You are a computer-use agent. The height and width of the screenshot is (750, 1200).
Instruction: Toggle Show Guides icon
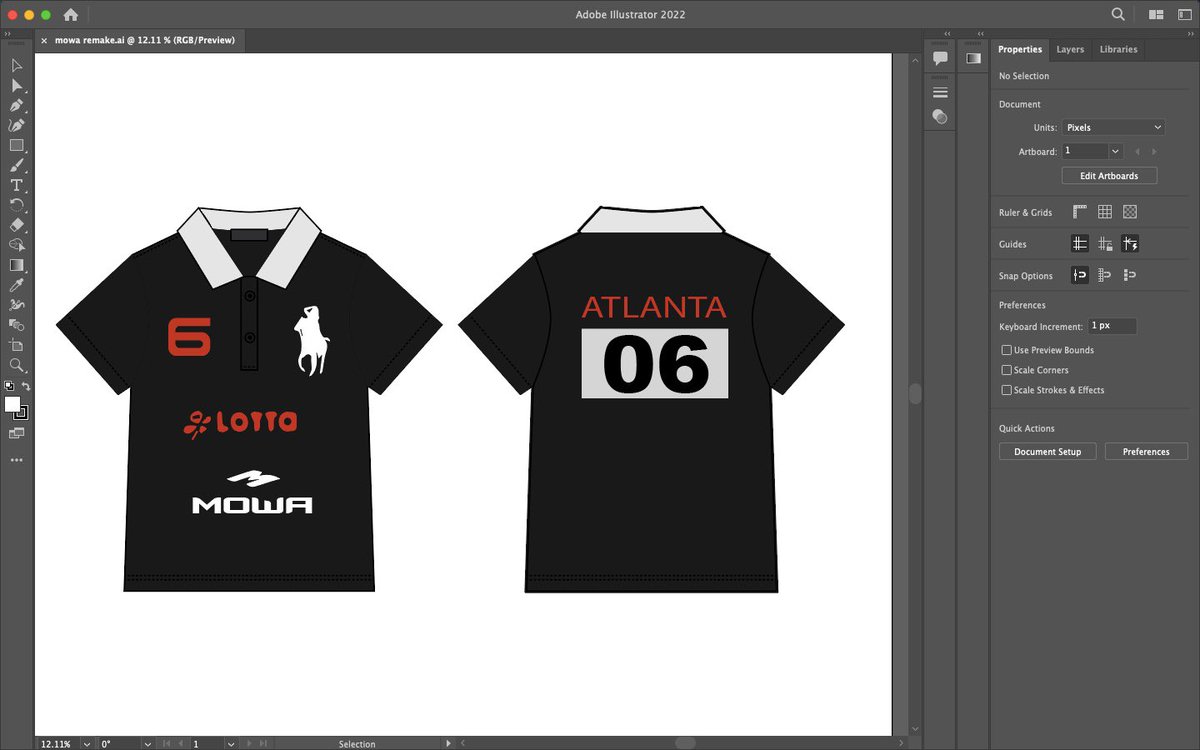click(x=1080, y=244)
